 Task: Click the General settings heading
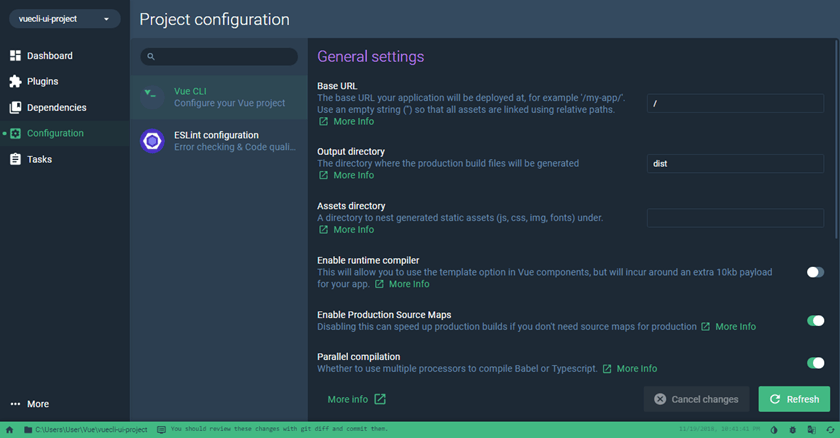tap(370, 56)
